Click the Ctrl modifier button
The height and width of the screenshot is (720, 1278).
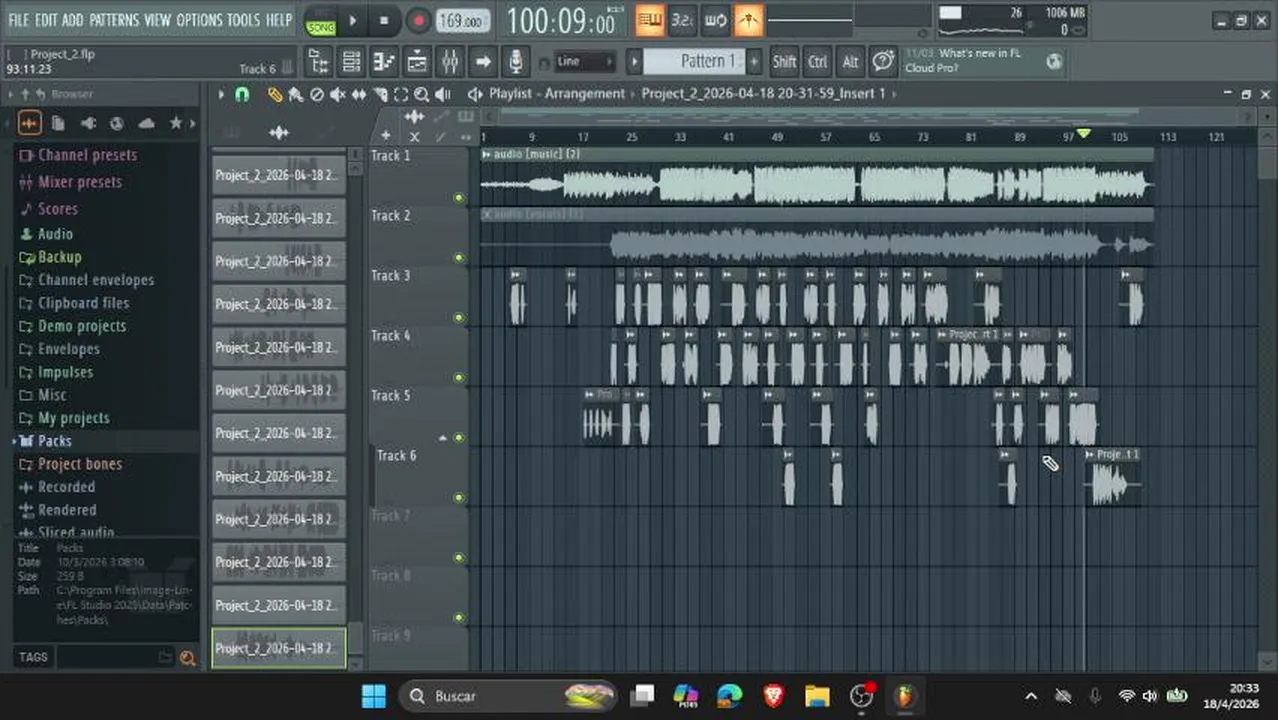pos(818,62)
